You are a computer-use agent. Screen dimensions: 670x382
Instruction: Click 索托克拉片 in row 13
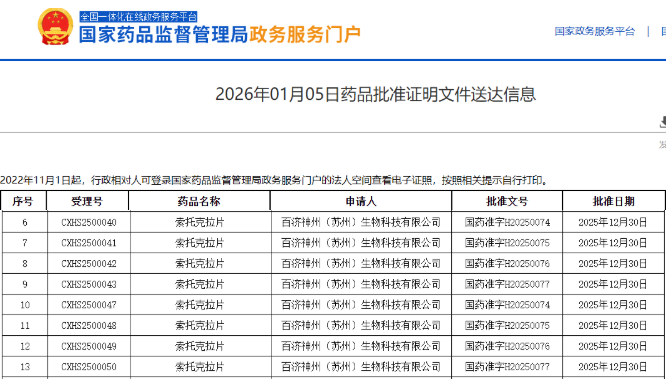pos(200,367)
